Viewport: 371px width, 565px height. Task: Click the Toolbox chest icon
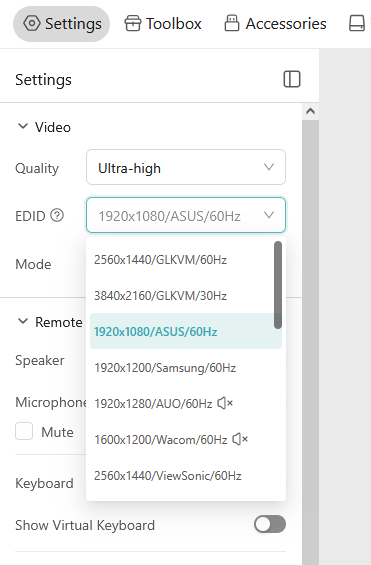tap(133, 24)
